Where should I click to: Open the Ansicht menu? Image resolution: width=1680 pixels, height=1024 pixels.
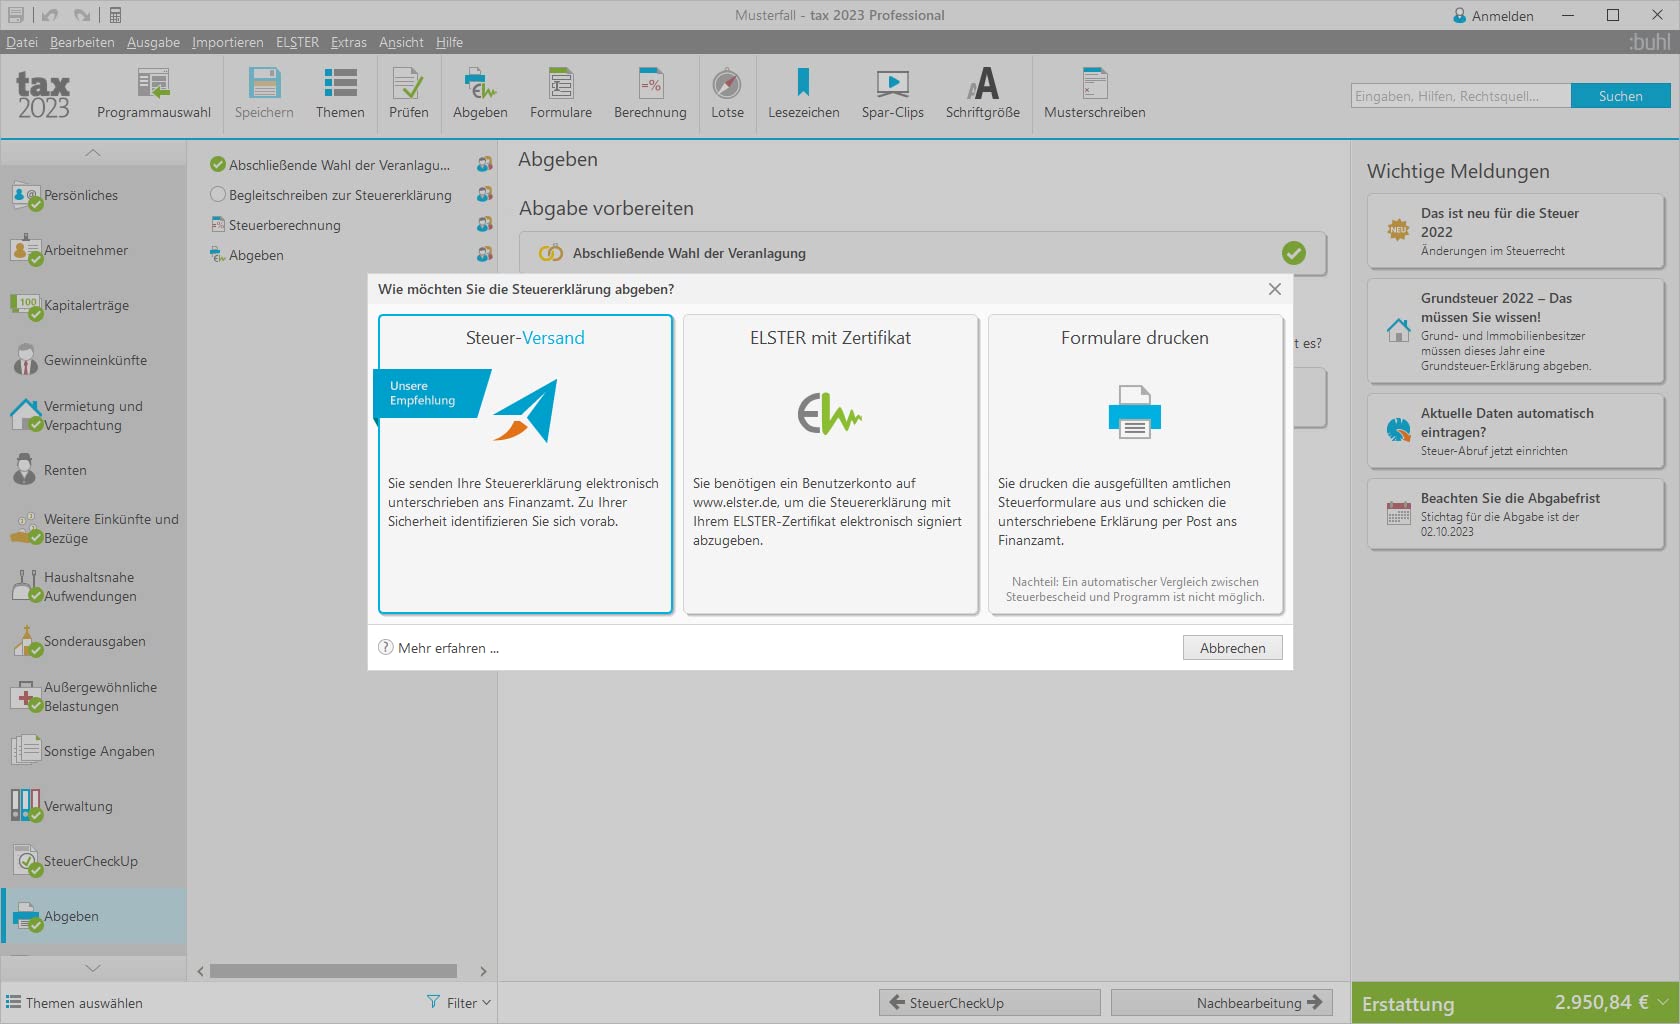(x=401, y=42)
